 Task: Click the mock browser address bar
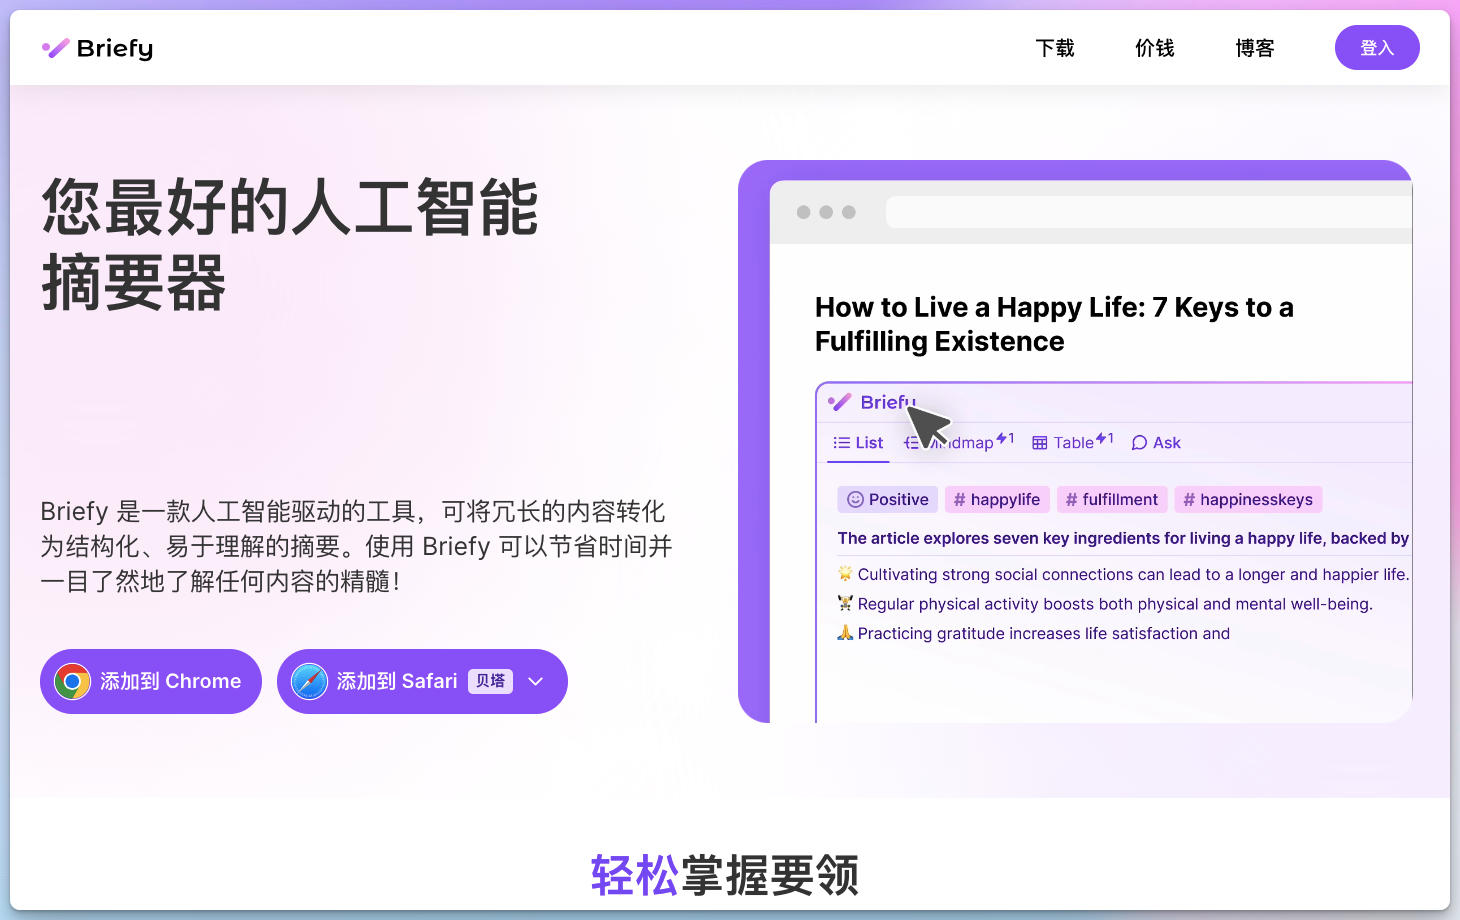pos(1140,212)
